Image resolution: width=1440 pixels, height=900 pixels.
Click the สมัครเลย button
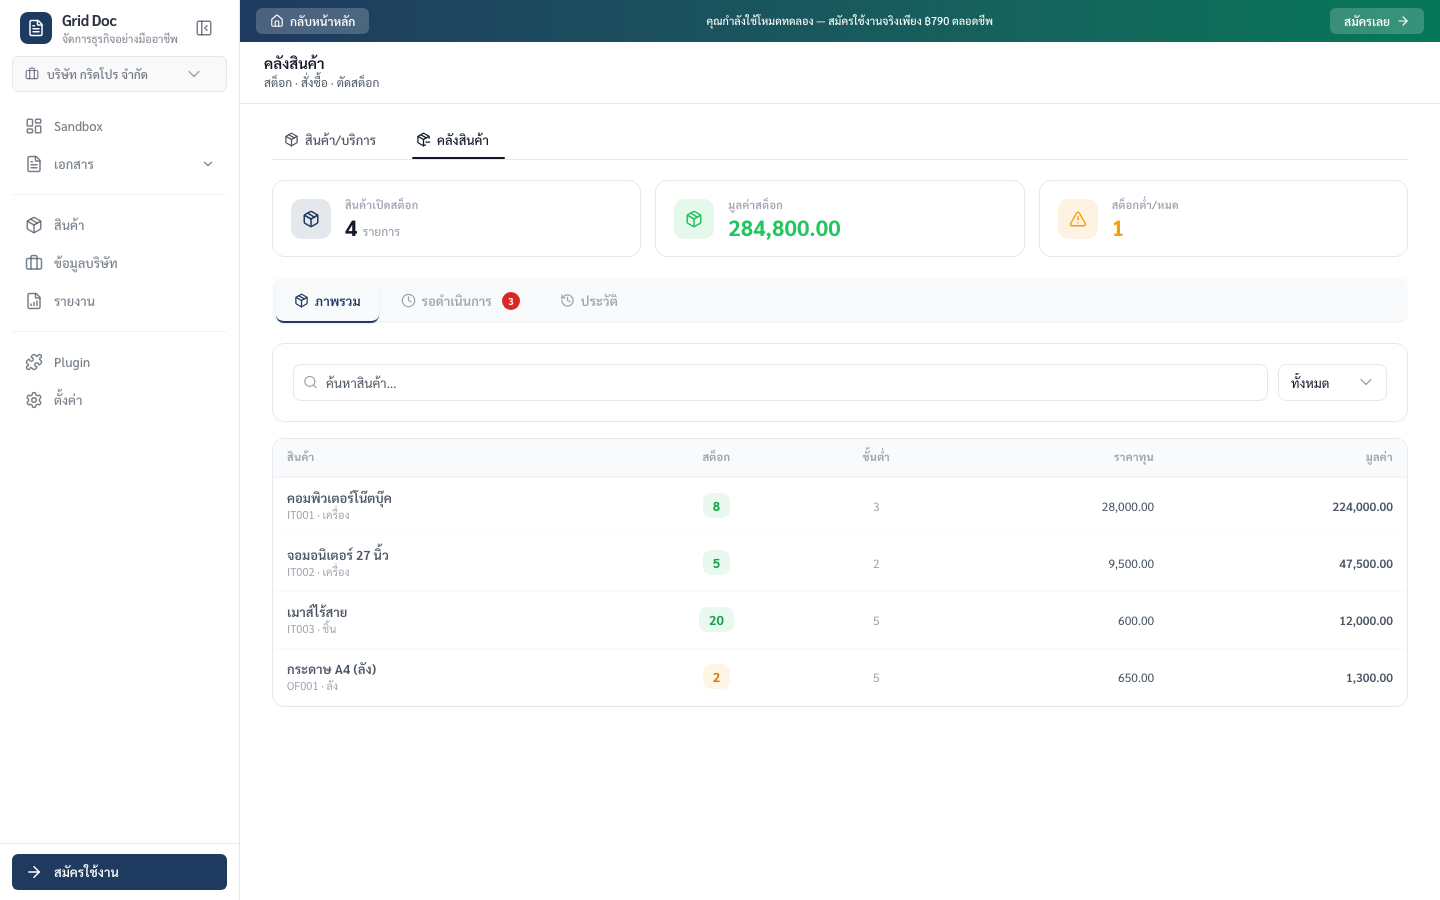click(1377, 21)
